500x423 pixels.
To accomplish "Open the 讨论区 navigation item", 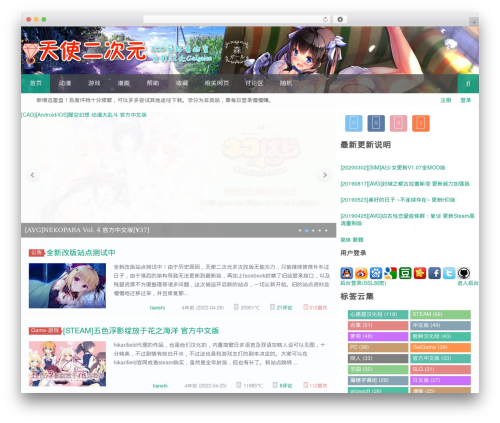I will tap(254, 83).
